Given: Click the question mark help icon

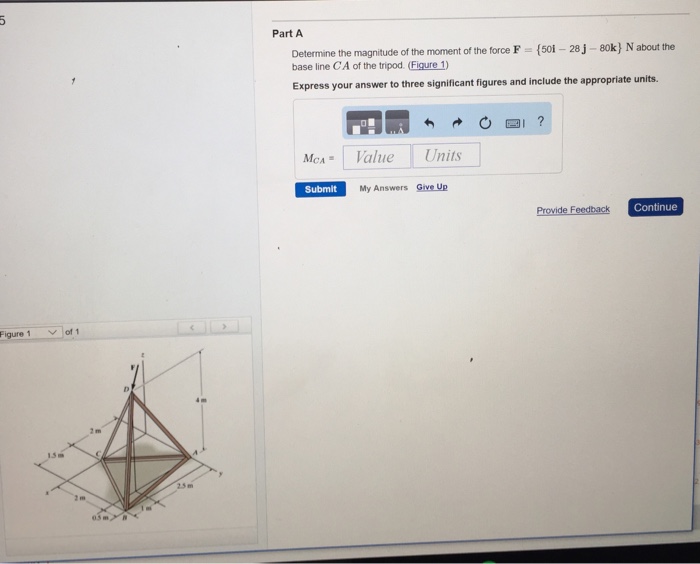Looking at the screenshot, I should [541, 121].
